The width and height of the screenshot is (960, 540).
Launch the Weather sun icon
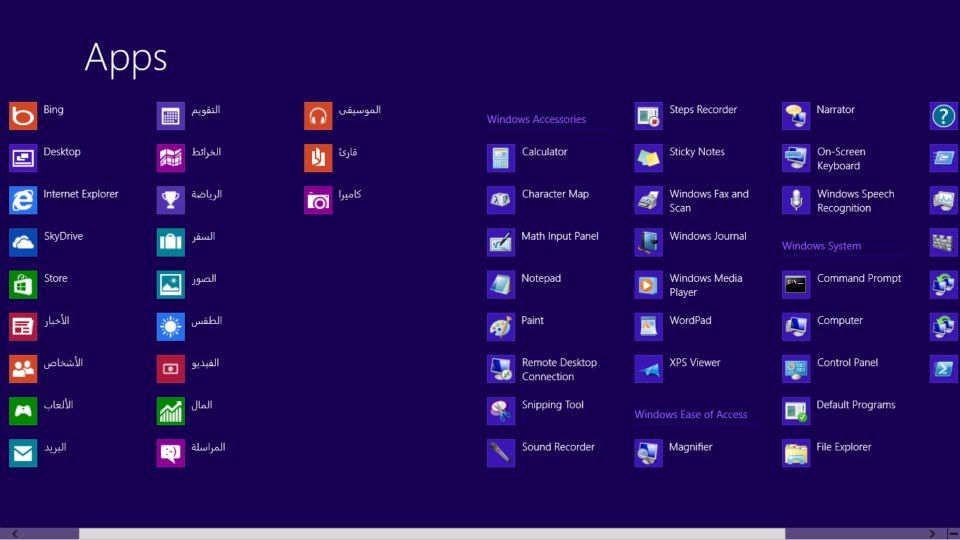click(x=170, y=327)
